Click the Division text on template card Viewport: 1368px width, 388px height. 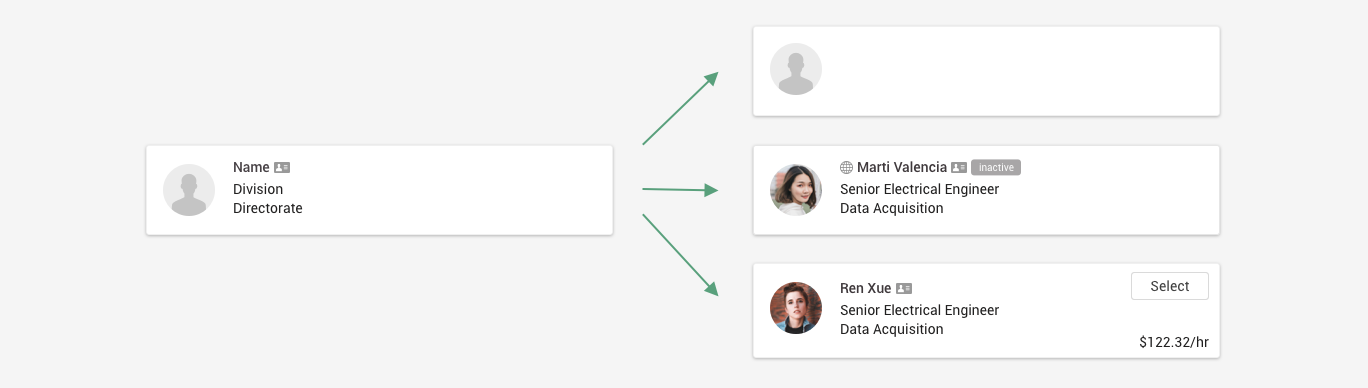[258, 189]
